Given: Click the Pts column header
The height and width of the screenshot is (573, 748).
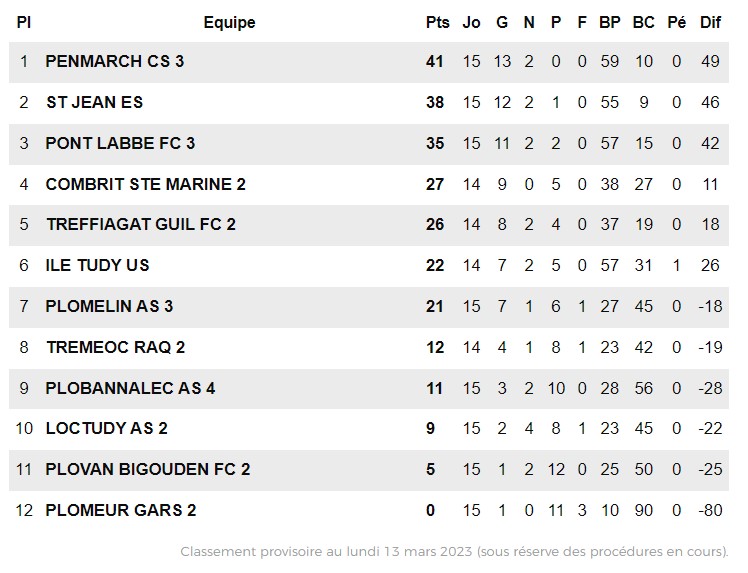Looking at the screenshot, I should click(437, 22).
